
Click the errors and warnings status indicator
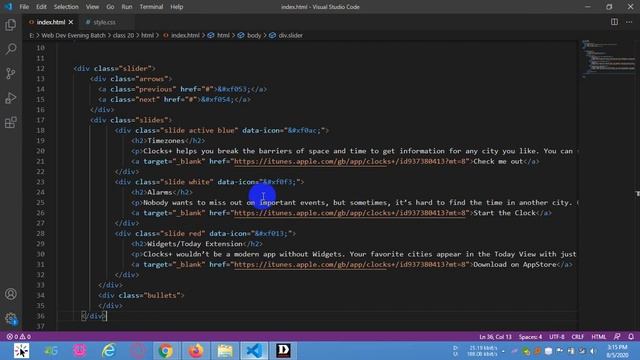point(19,337)
